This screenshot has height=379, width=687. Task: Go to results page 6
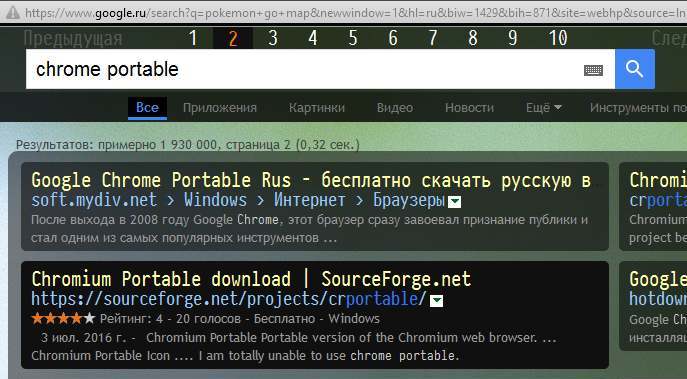pos(393,38)
